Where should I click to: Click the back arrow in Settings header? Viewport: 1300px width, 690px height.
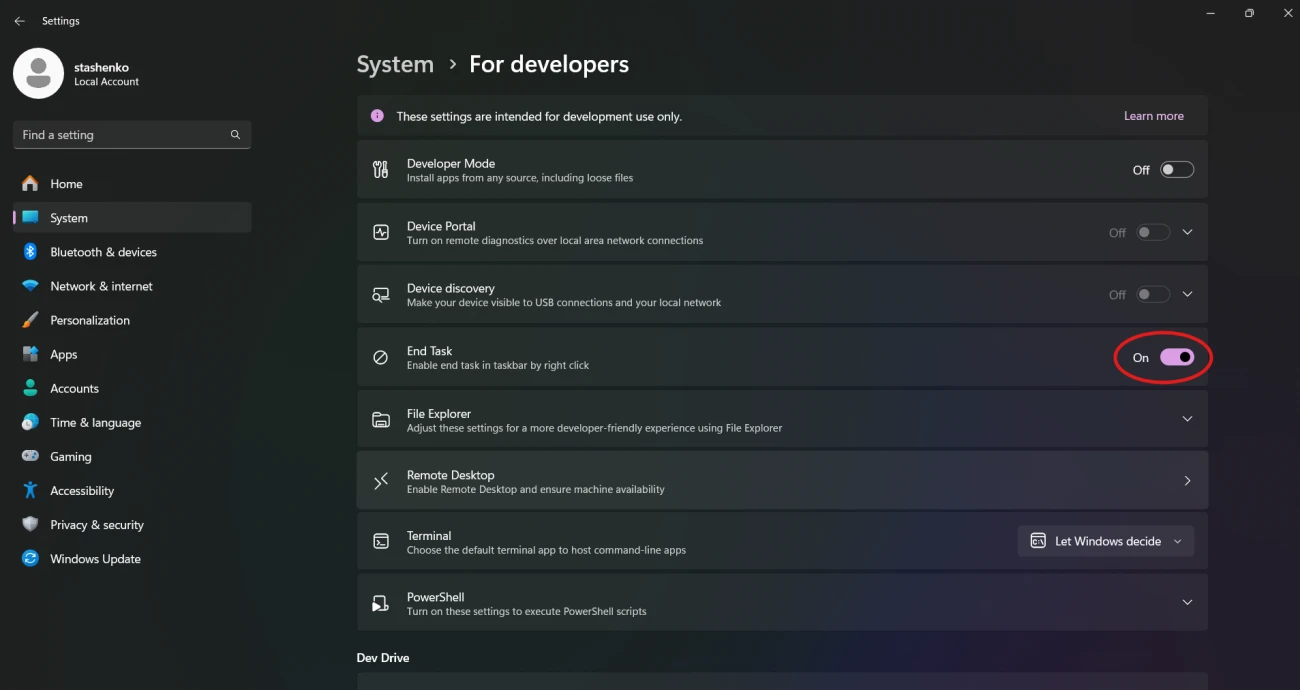point(19,21)
